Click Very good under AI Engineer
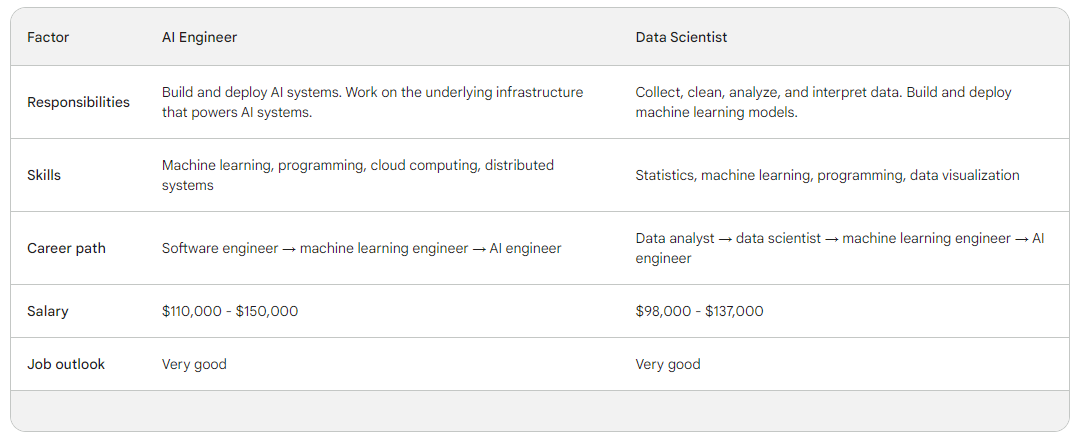Viewport: 1080px width, 442px height. 194,364
